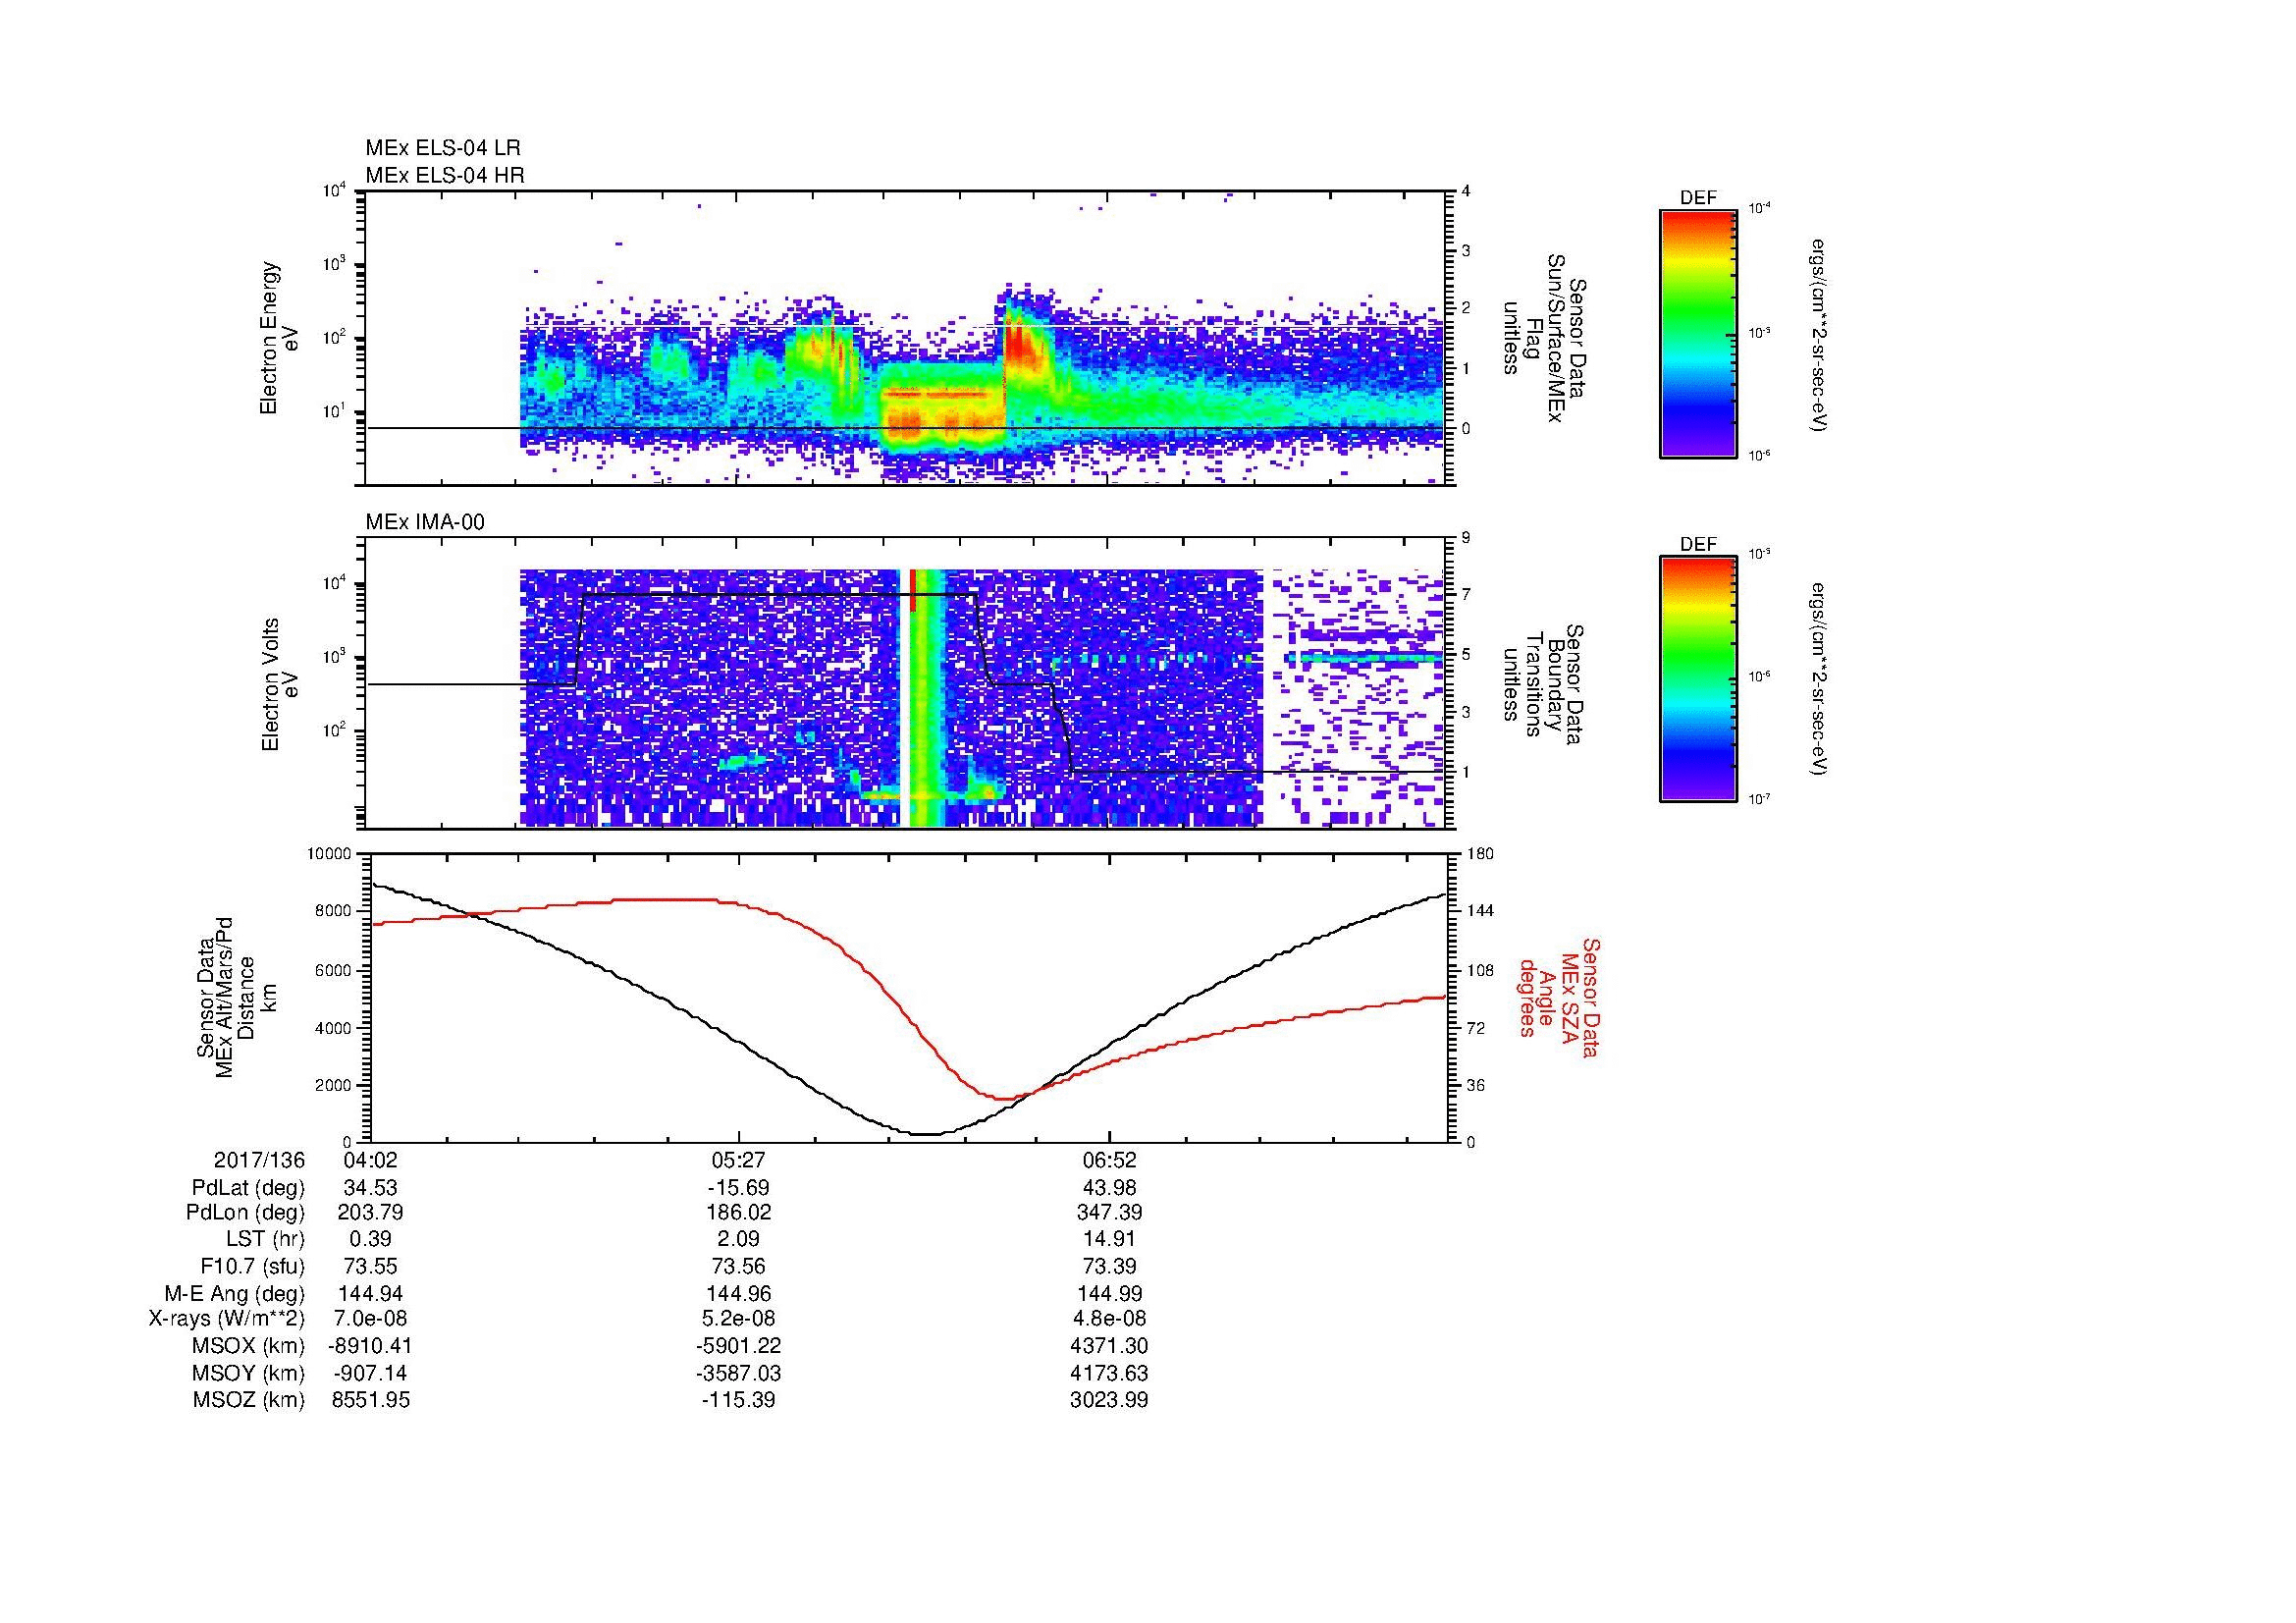Click the MSOZ value '-115.39'

(x=739, y=1400)
